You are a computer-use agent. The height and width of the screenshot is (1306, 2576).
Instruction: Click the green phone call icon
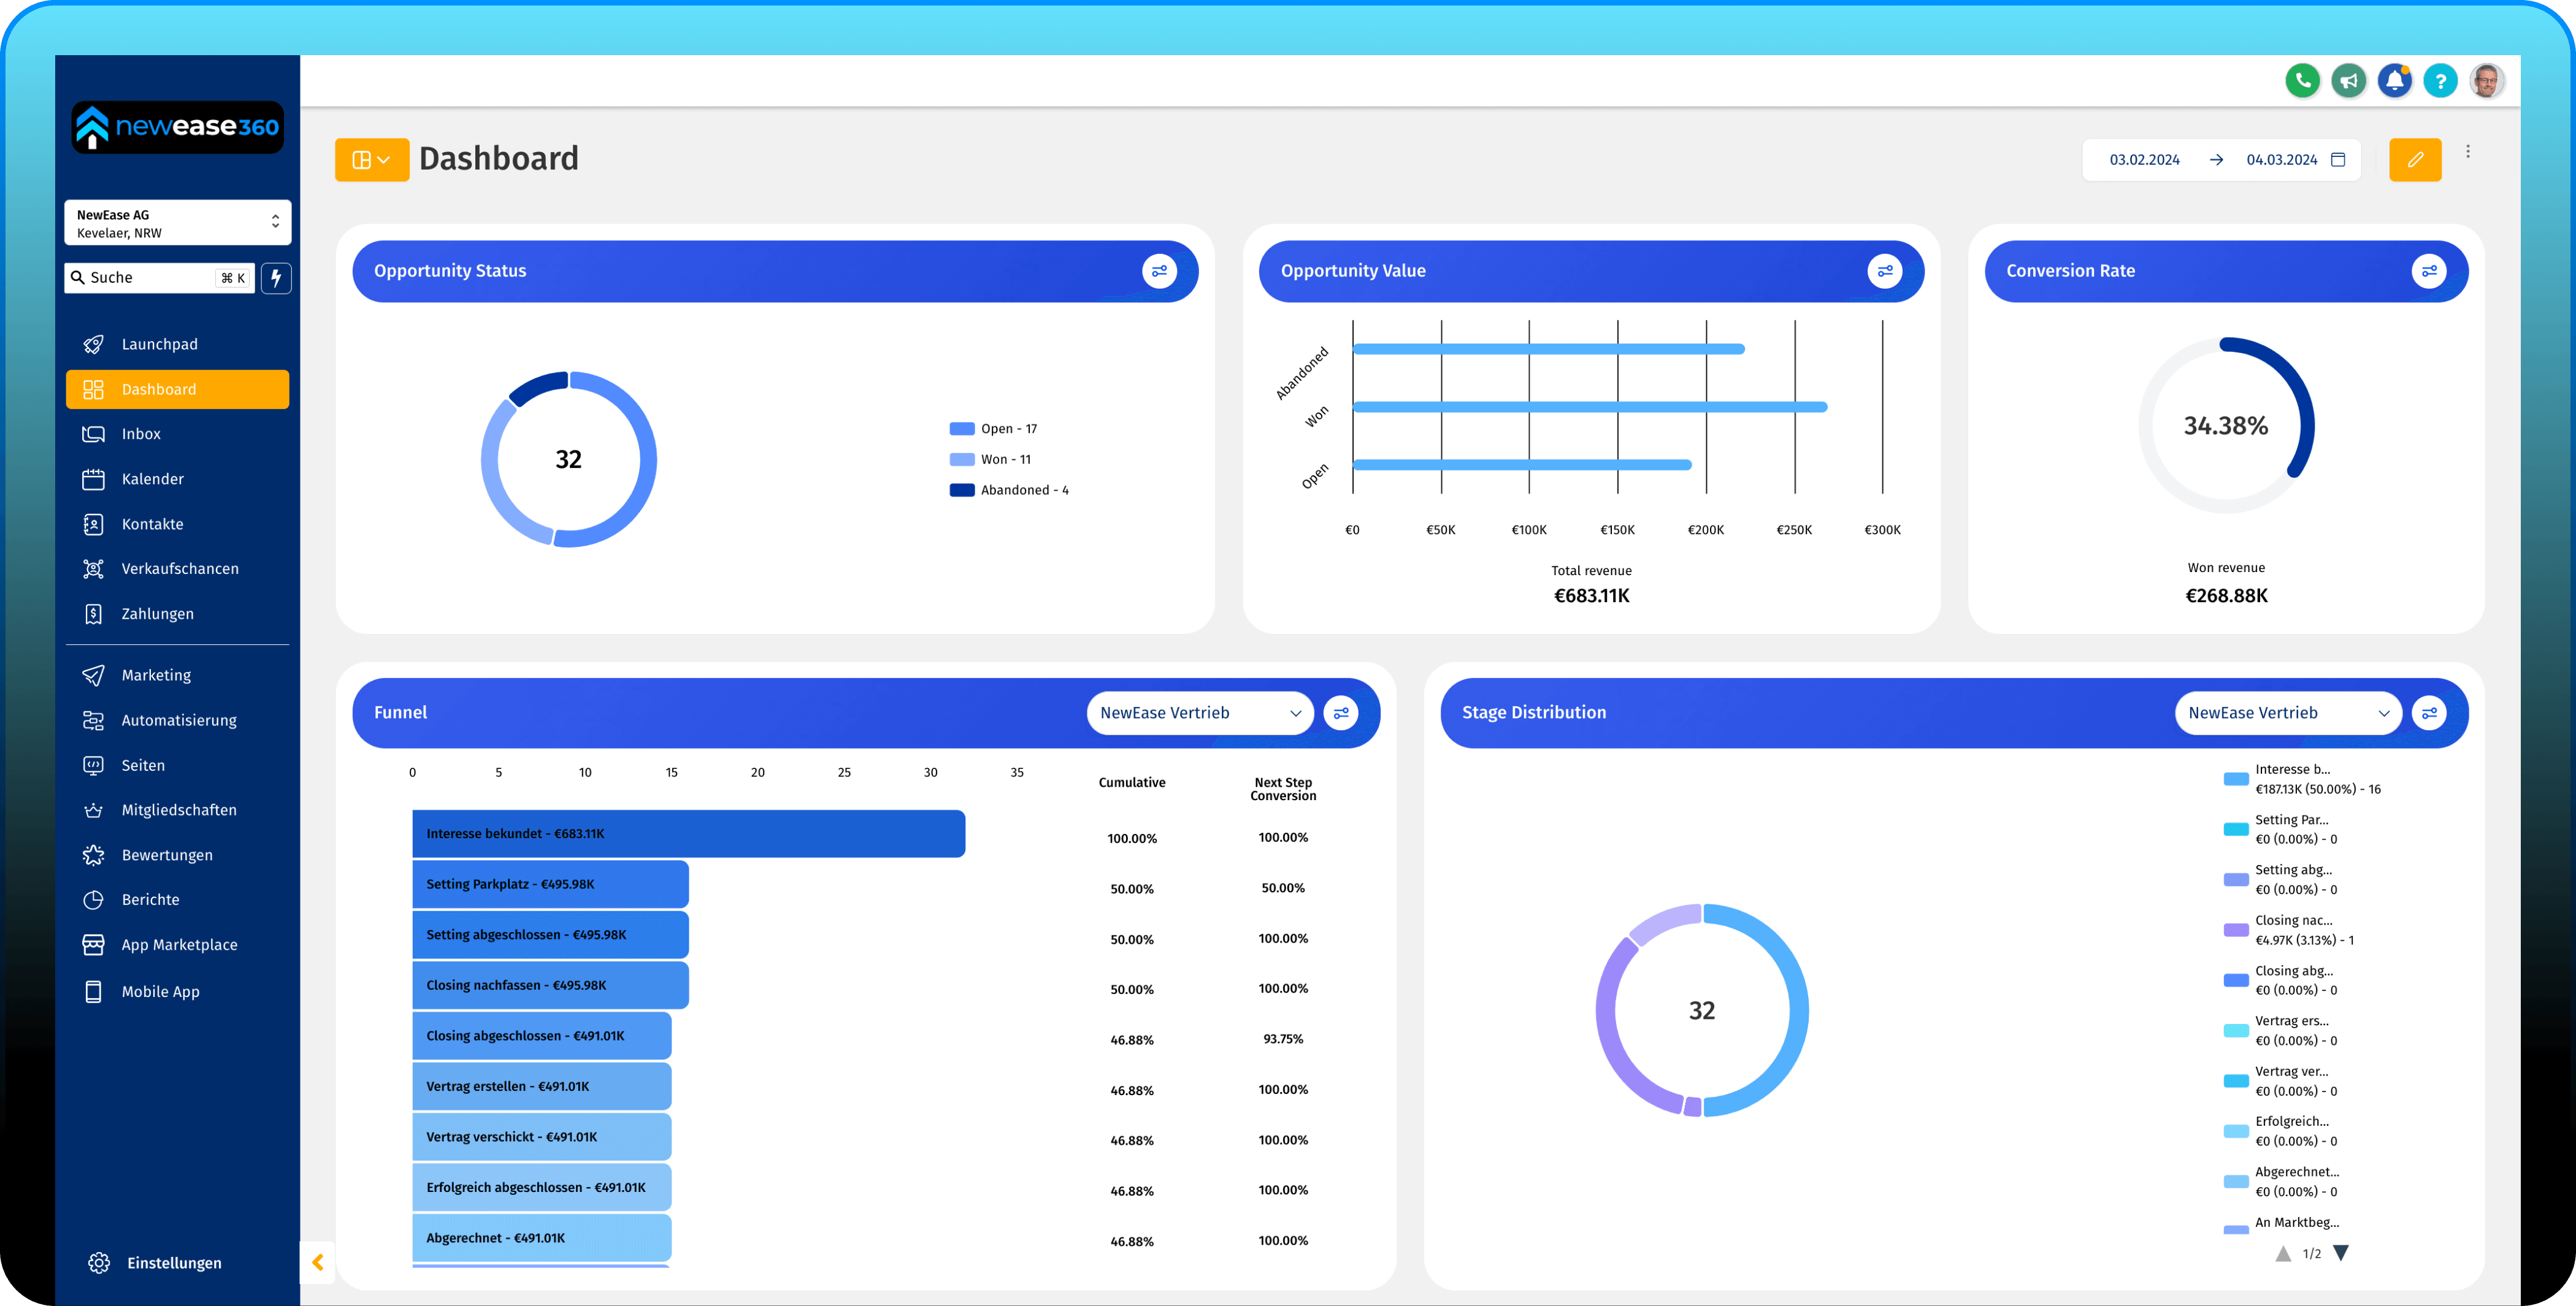(2302, 80)
